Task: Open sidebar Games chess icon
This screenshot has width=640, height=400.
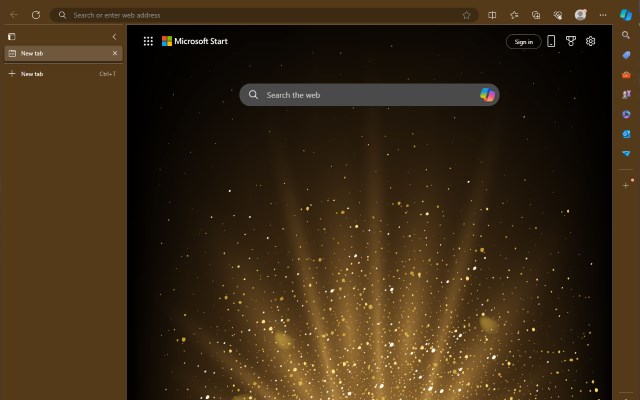Action: pyautogui.click(x=626, y=94)
